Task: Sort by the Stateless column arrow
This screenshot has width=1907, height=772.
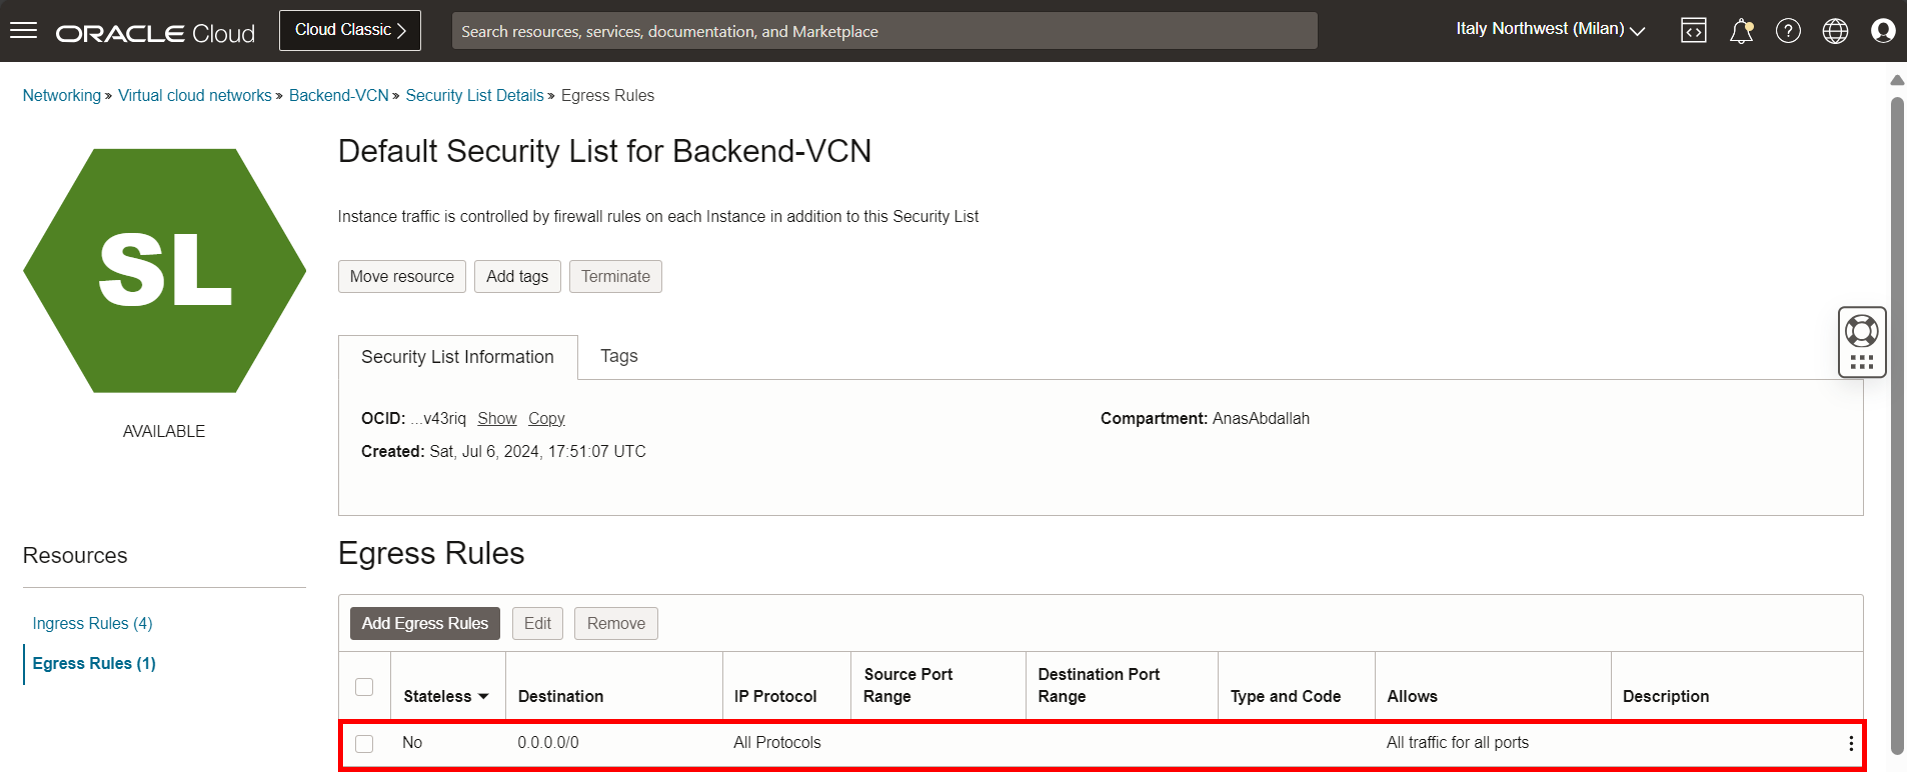Action: (484, 696)
